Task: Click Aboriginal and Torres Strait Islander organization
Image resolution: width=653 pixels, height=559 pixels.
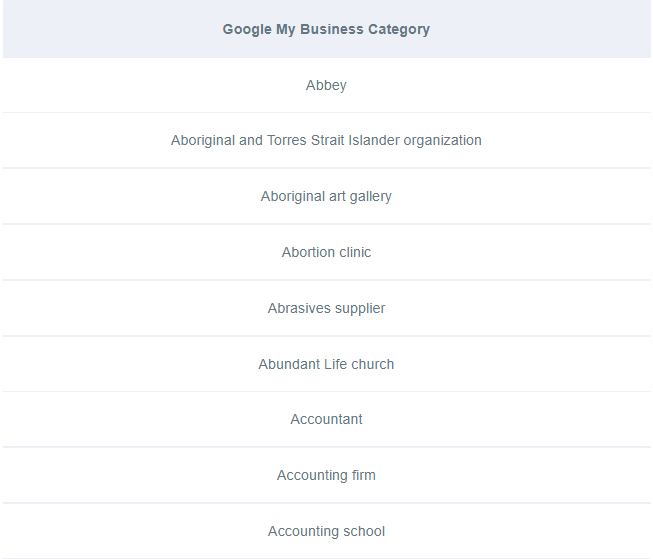Action: click(326, 140)
